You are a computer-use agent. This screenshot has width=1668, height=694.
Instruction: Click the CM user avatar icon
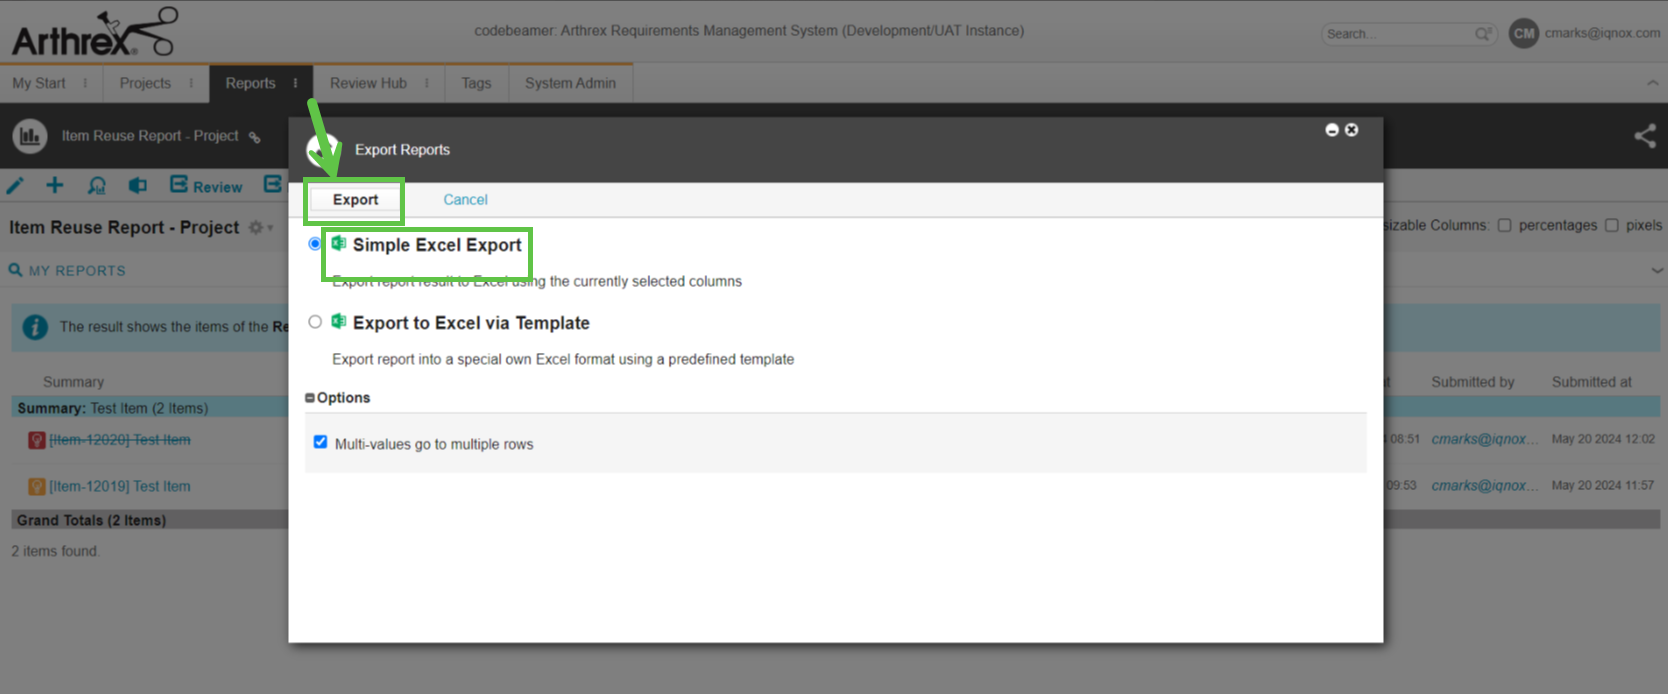click(1523, 33)
